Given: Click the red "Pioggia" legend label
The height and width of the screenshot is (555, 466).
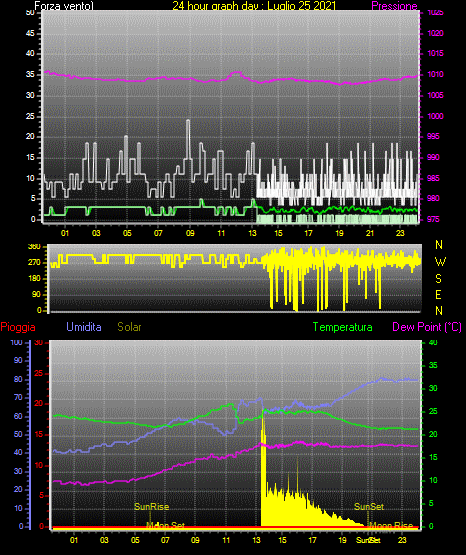Looking at the screenshot, I should click(18, 327).
